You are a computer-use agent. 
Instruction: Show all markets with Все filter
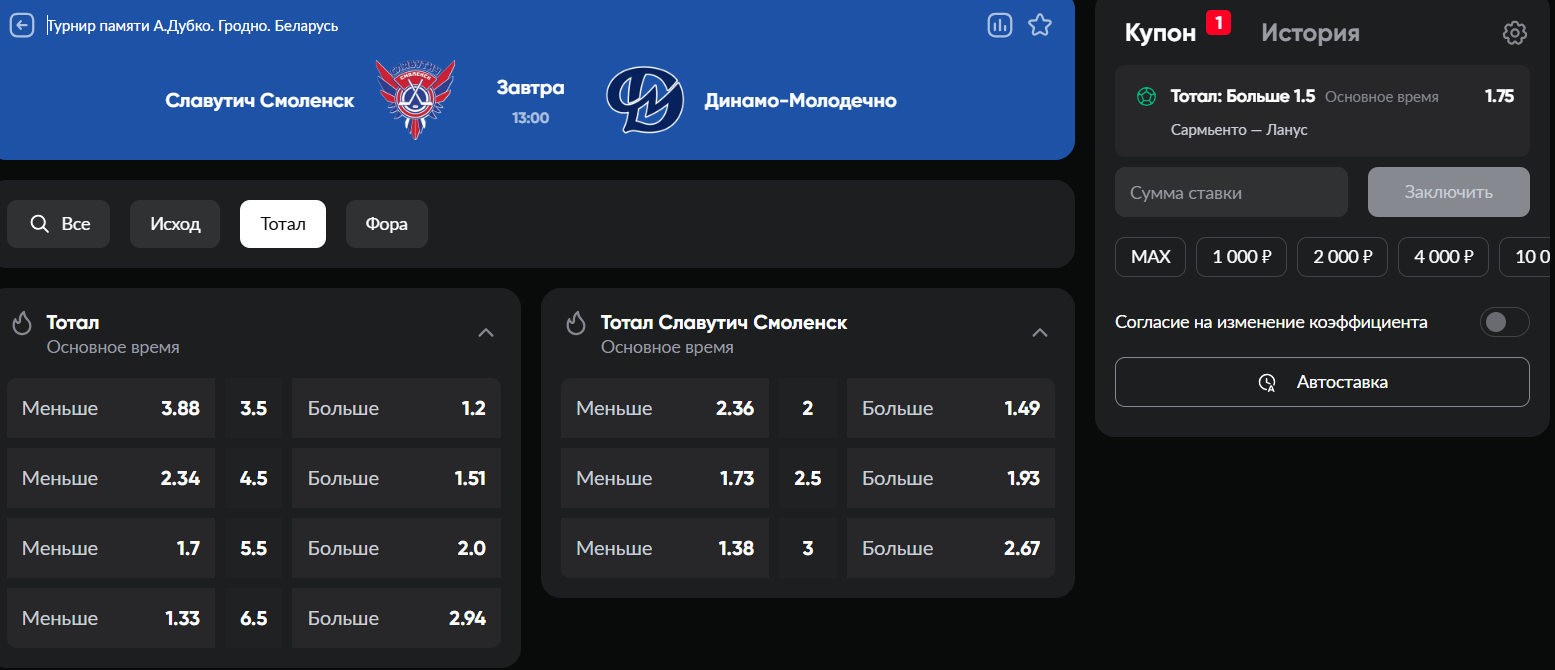[x=58, y=224]
